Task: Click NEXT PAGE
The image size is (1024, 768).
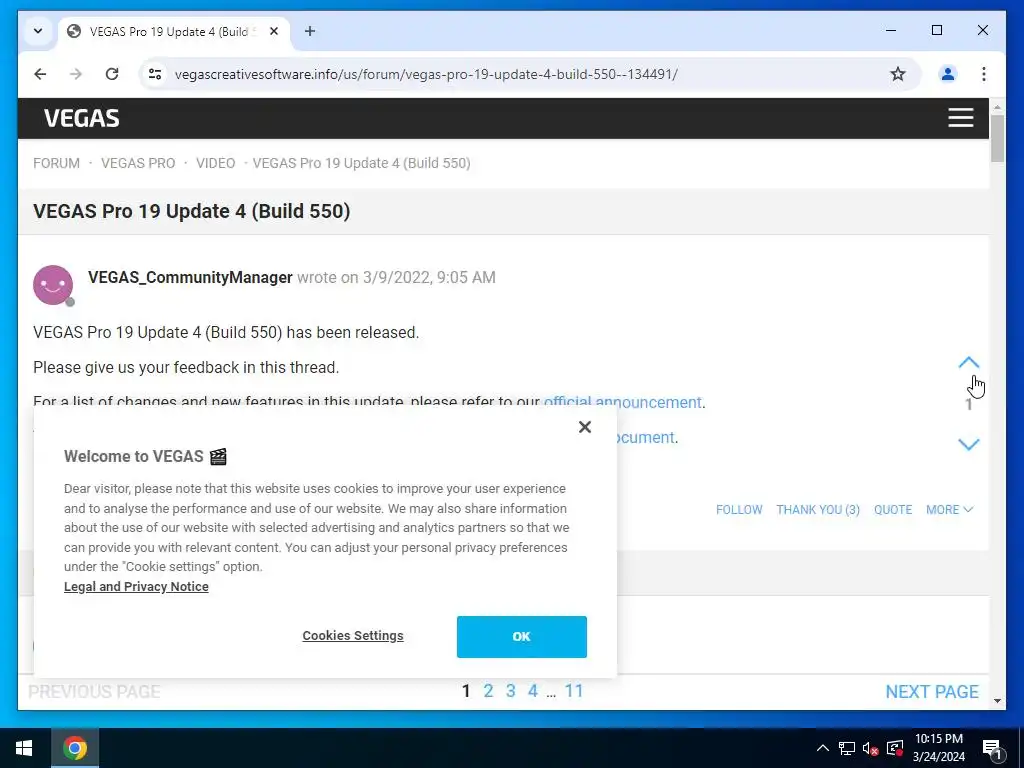Action: 932,692
